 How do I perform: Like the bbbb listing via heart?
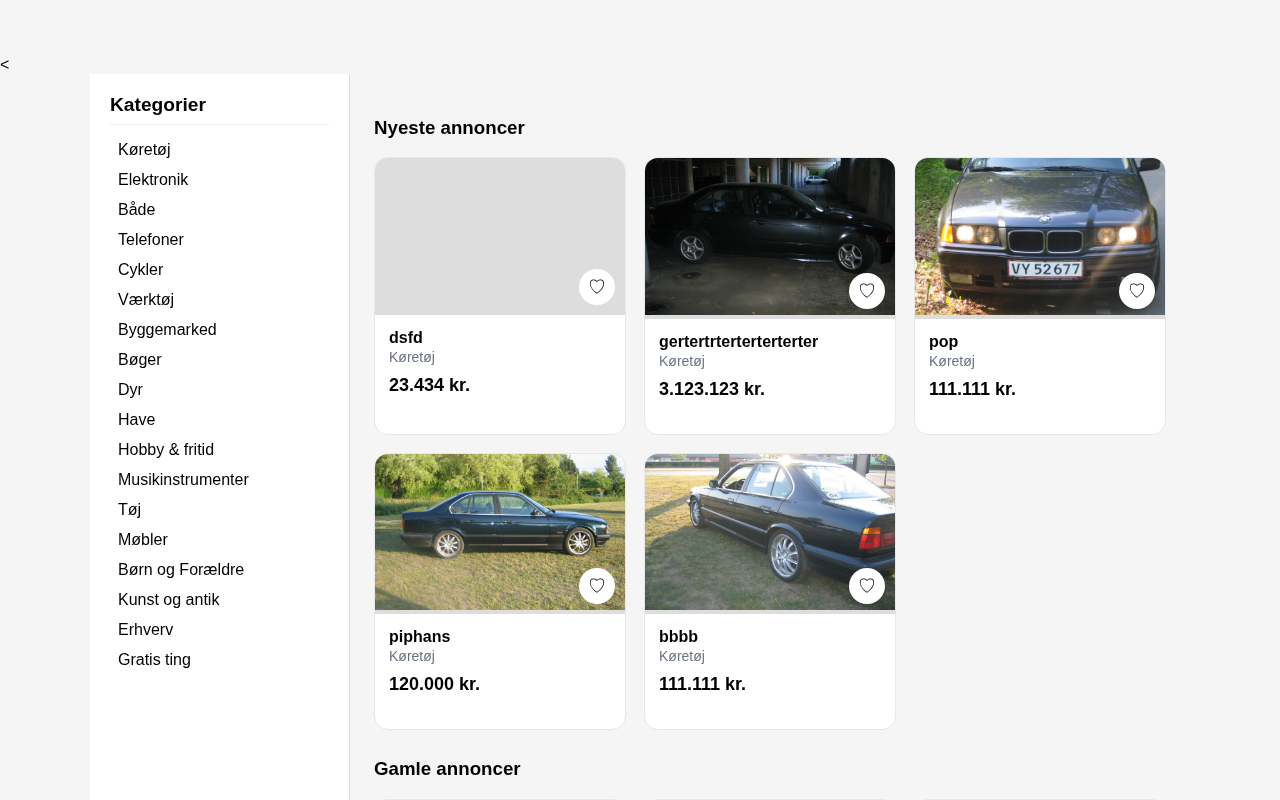coord(867,586)
